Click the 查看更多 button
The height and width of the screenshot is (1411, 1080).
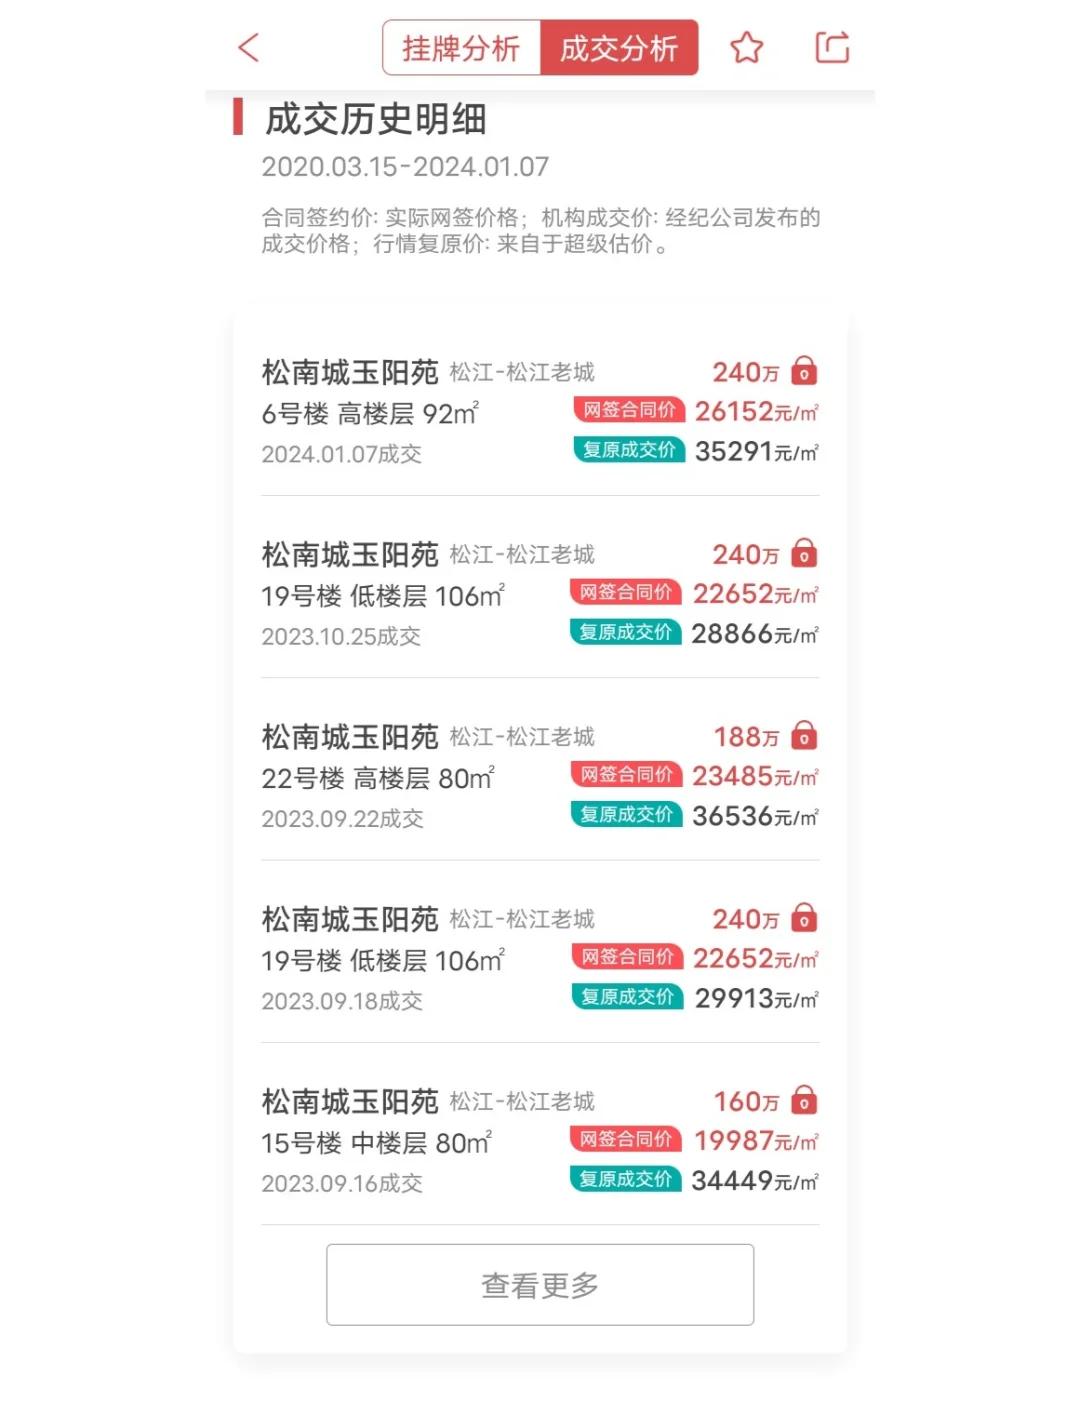540,1285
